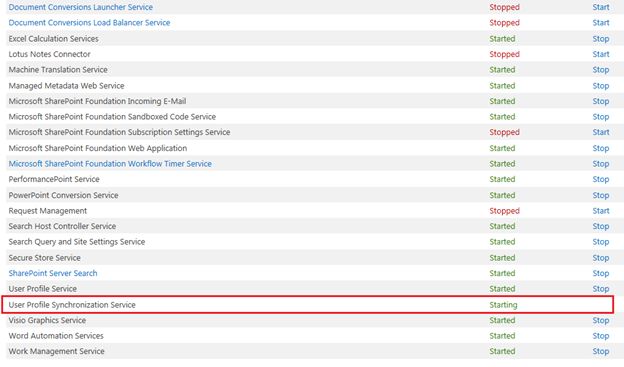Stop Word Automation Services

601,336
